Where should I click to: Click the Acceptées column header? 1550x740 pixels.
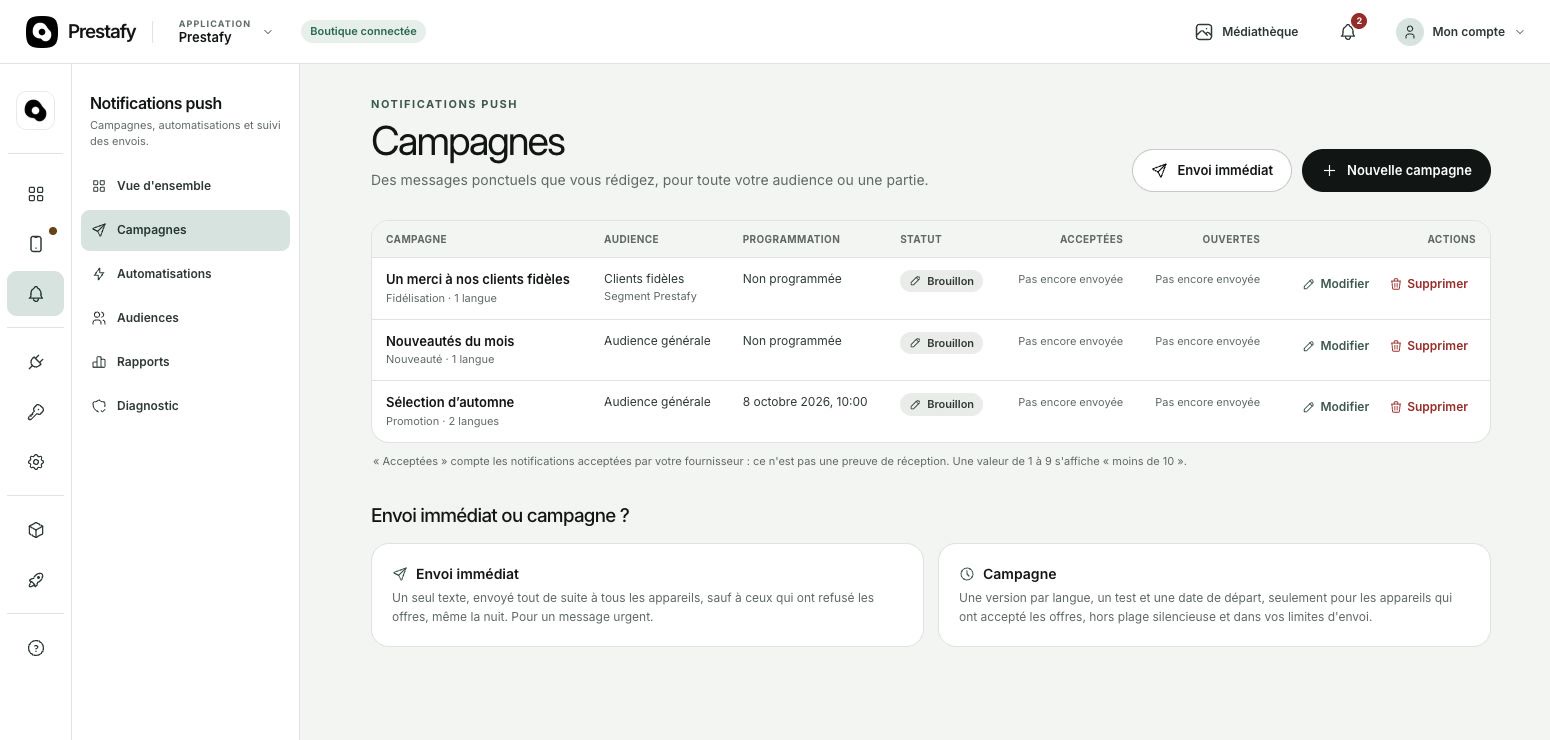click(1091, 240)
